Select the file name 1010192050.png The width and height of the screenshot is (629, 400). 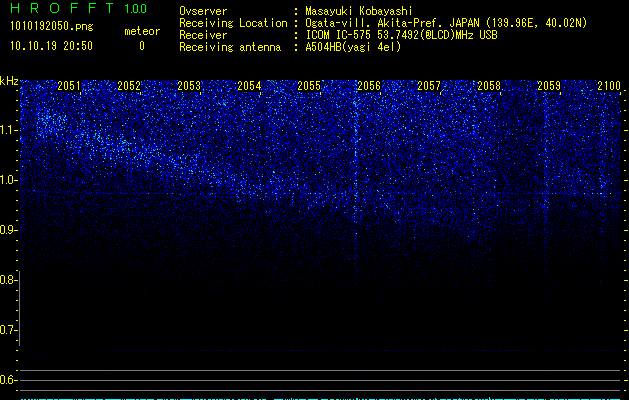point(52,26)
